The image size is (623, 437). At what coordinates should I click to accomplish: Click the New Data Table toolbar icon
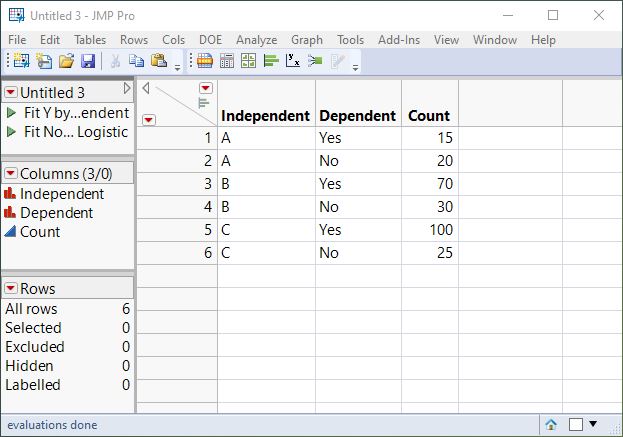[21, 62]
